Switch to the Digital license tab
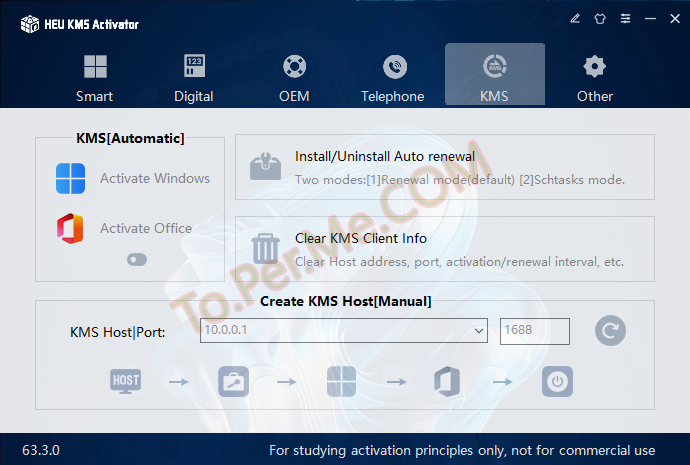This screenshot has height=465, width=690. click(x=194, y=78)
